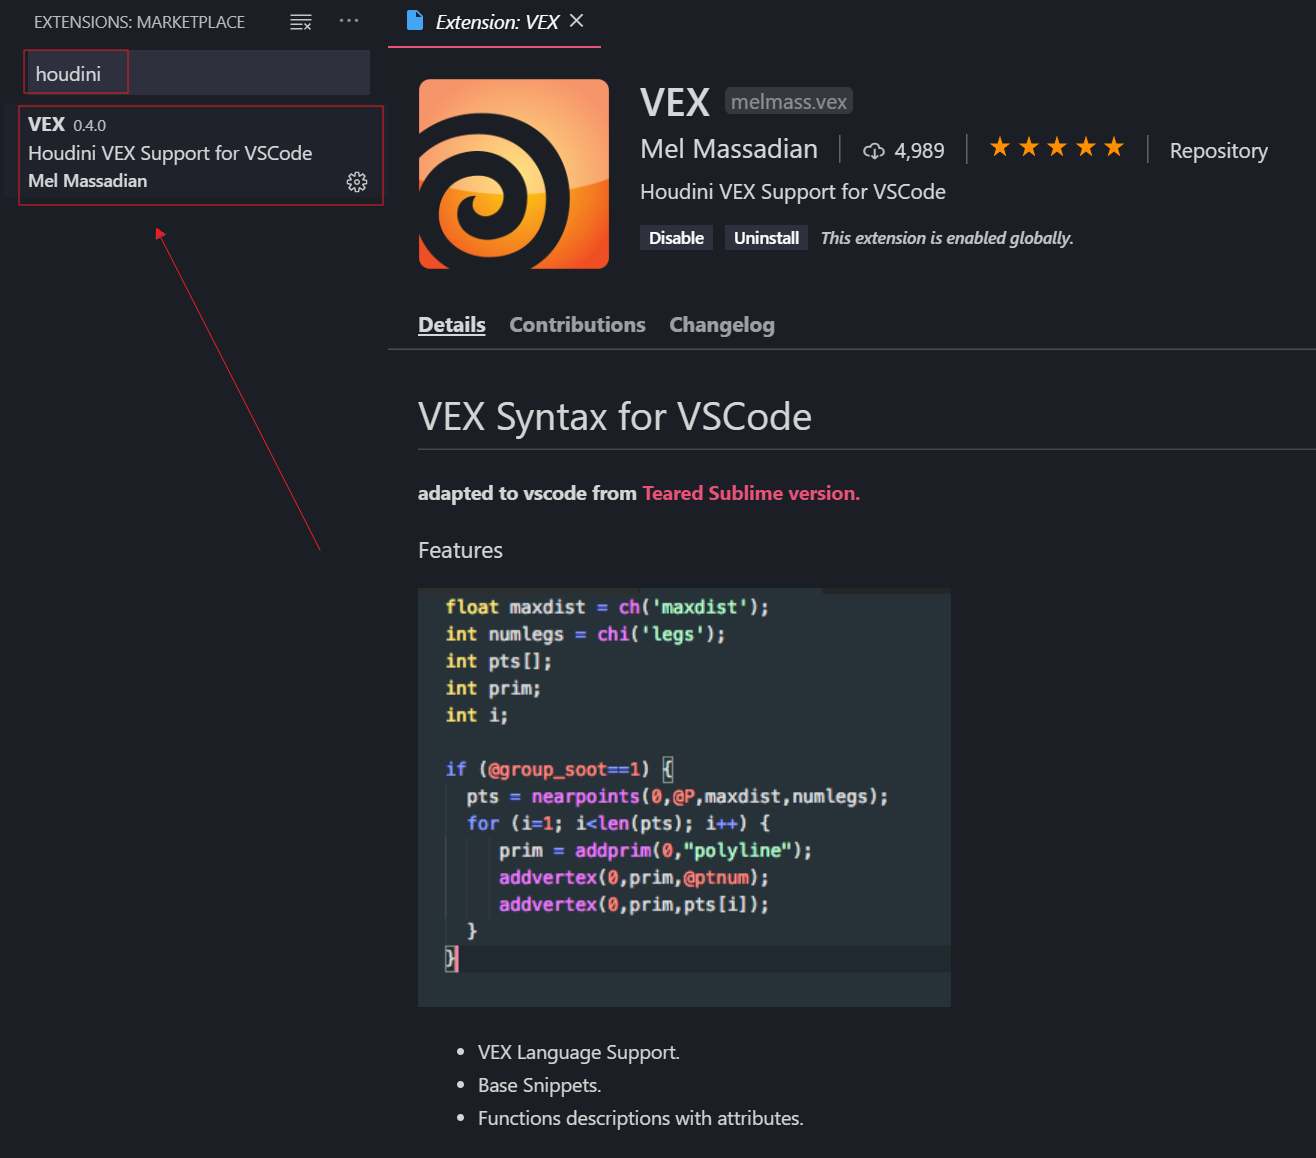Click 'Base Snippets.' bullet
This screenshot has height=1158, width=1316.
coord(539,1085)
